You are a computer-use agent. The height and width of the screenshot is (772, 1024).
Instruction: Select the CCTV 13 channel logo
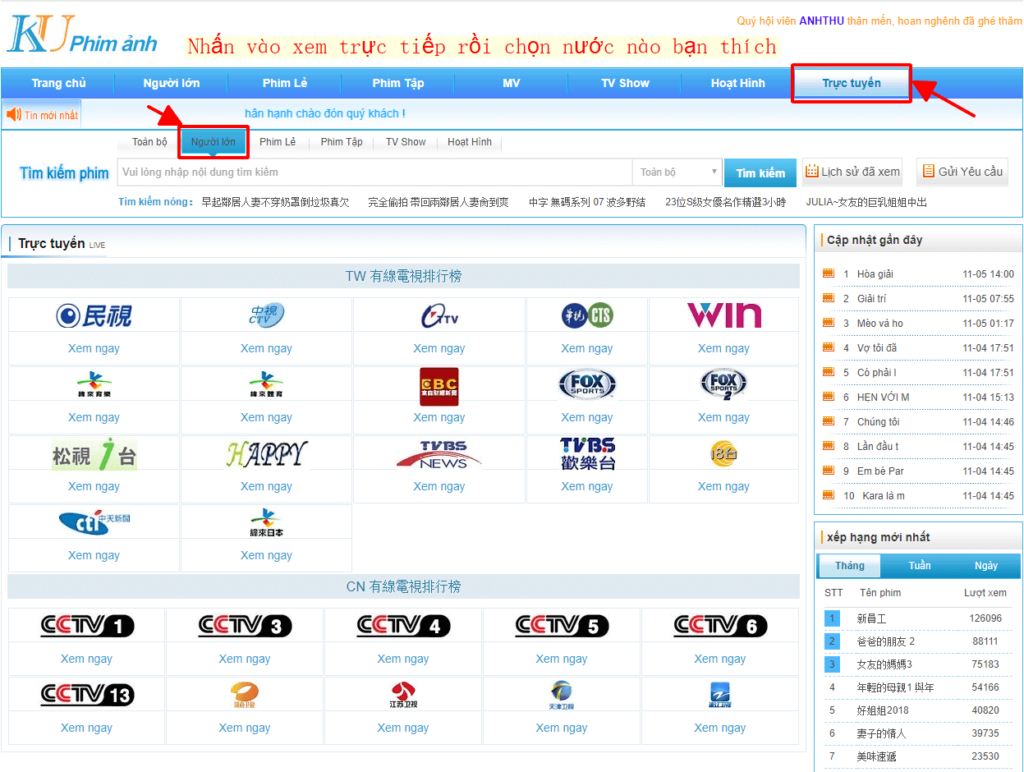87,695
